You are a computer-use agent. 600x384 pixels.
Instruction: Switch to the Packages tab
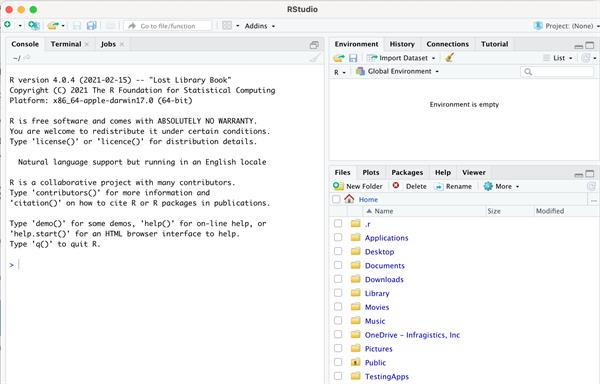[407, 172]
